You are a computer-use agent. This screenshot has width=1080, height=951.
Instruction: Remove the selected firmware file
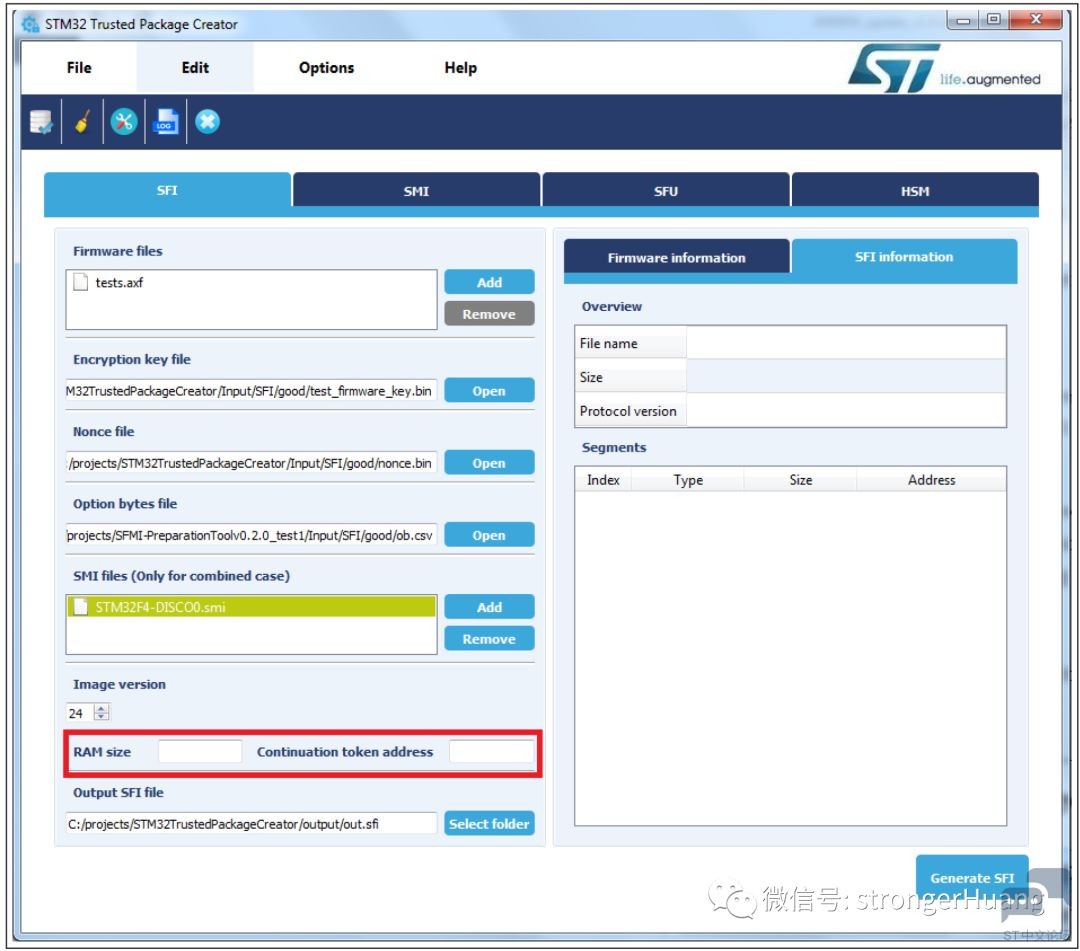(x=489, y=314)
